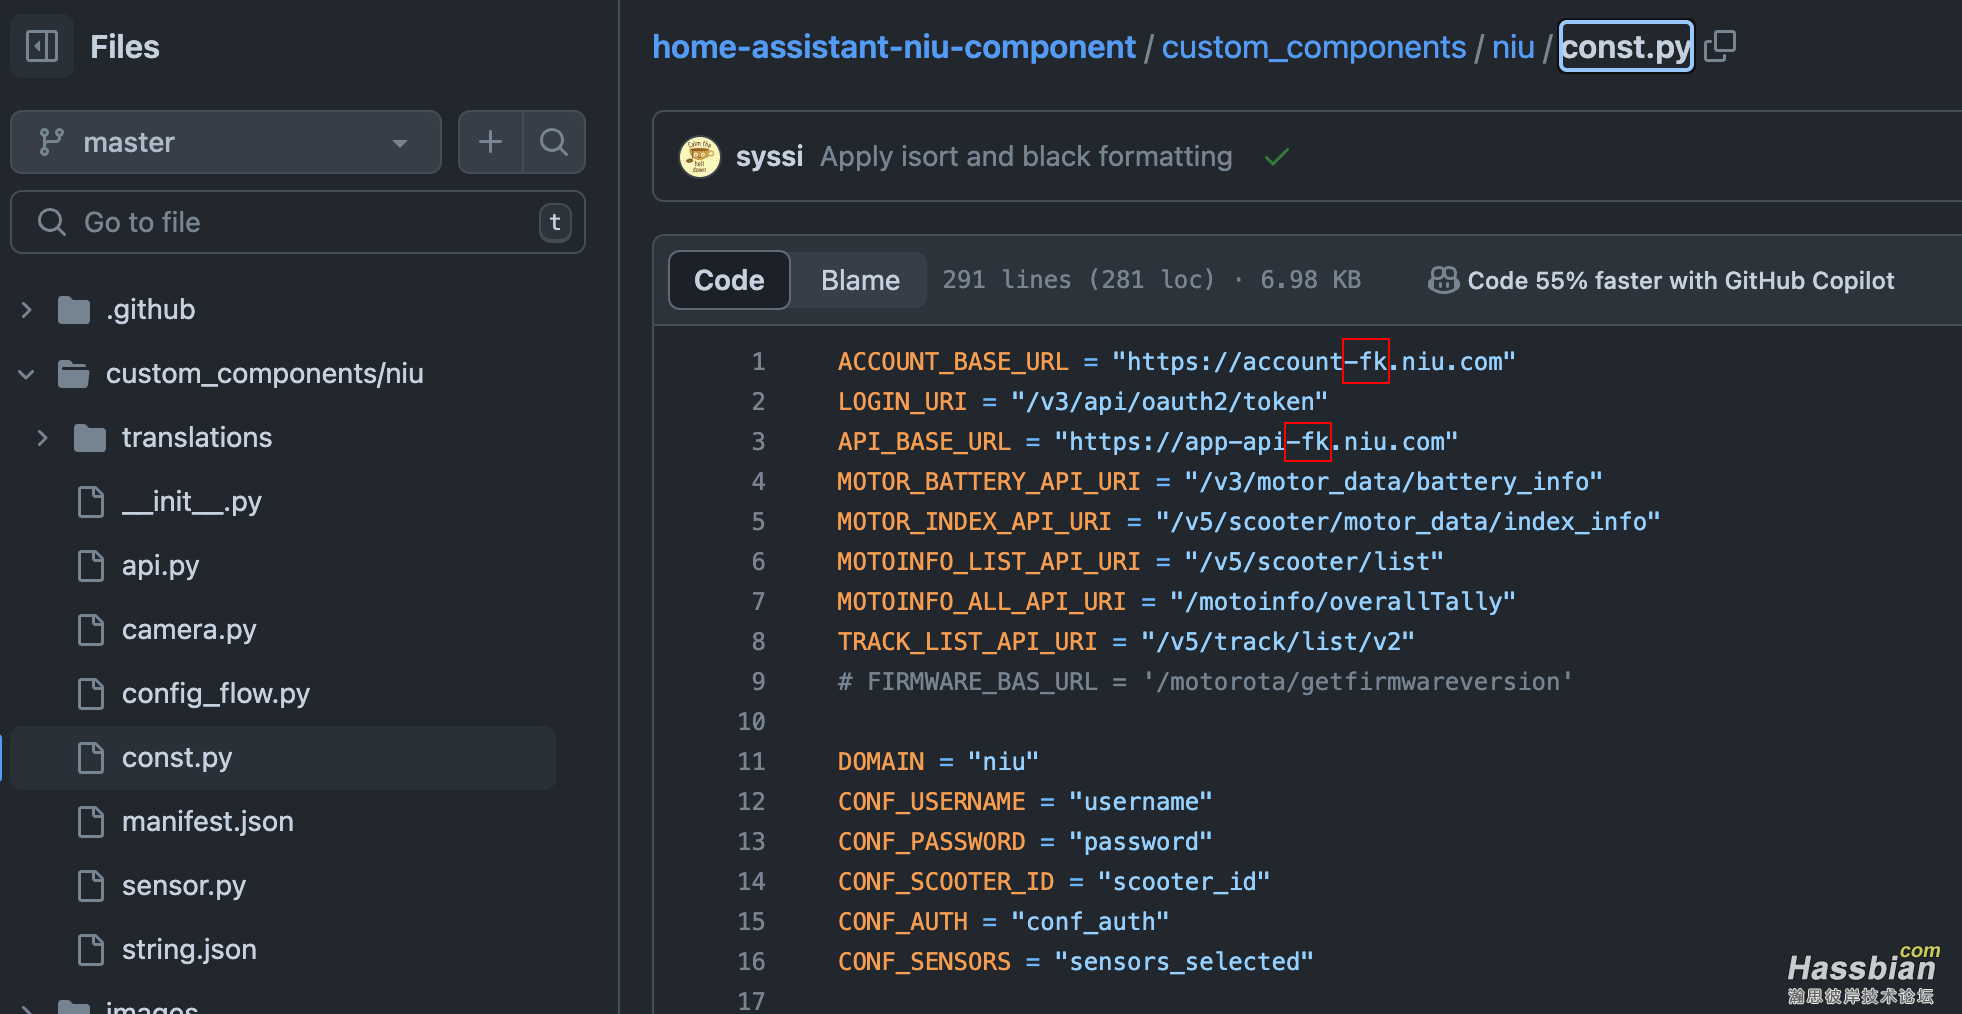Viewport: 1962px width, 1014px height.
Task: Open the .github folder
Action: click(150, 310)
